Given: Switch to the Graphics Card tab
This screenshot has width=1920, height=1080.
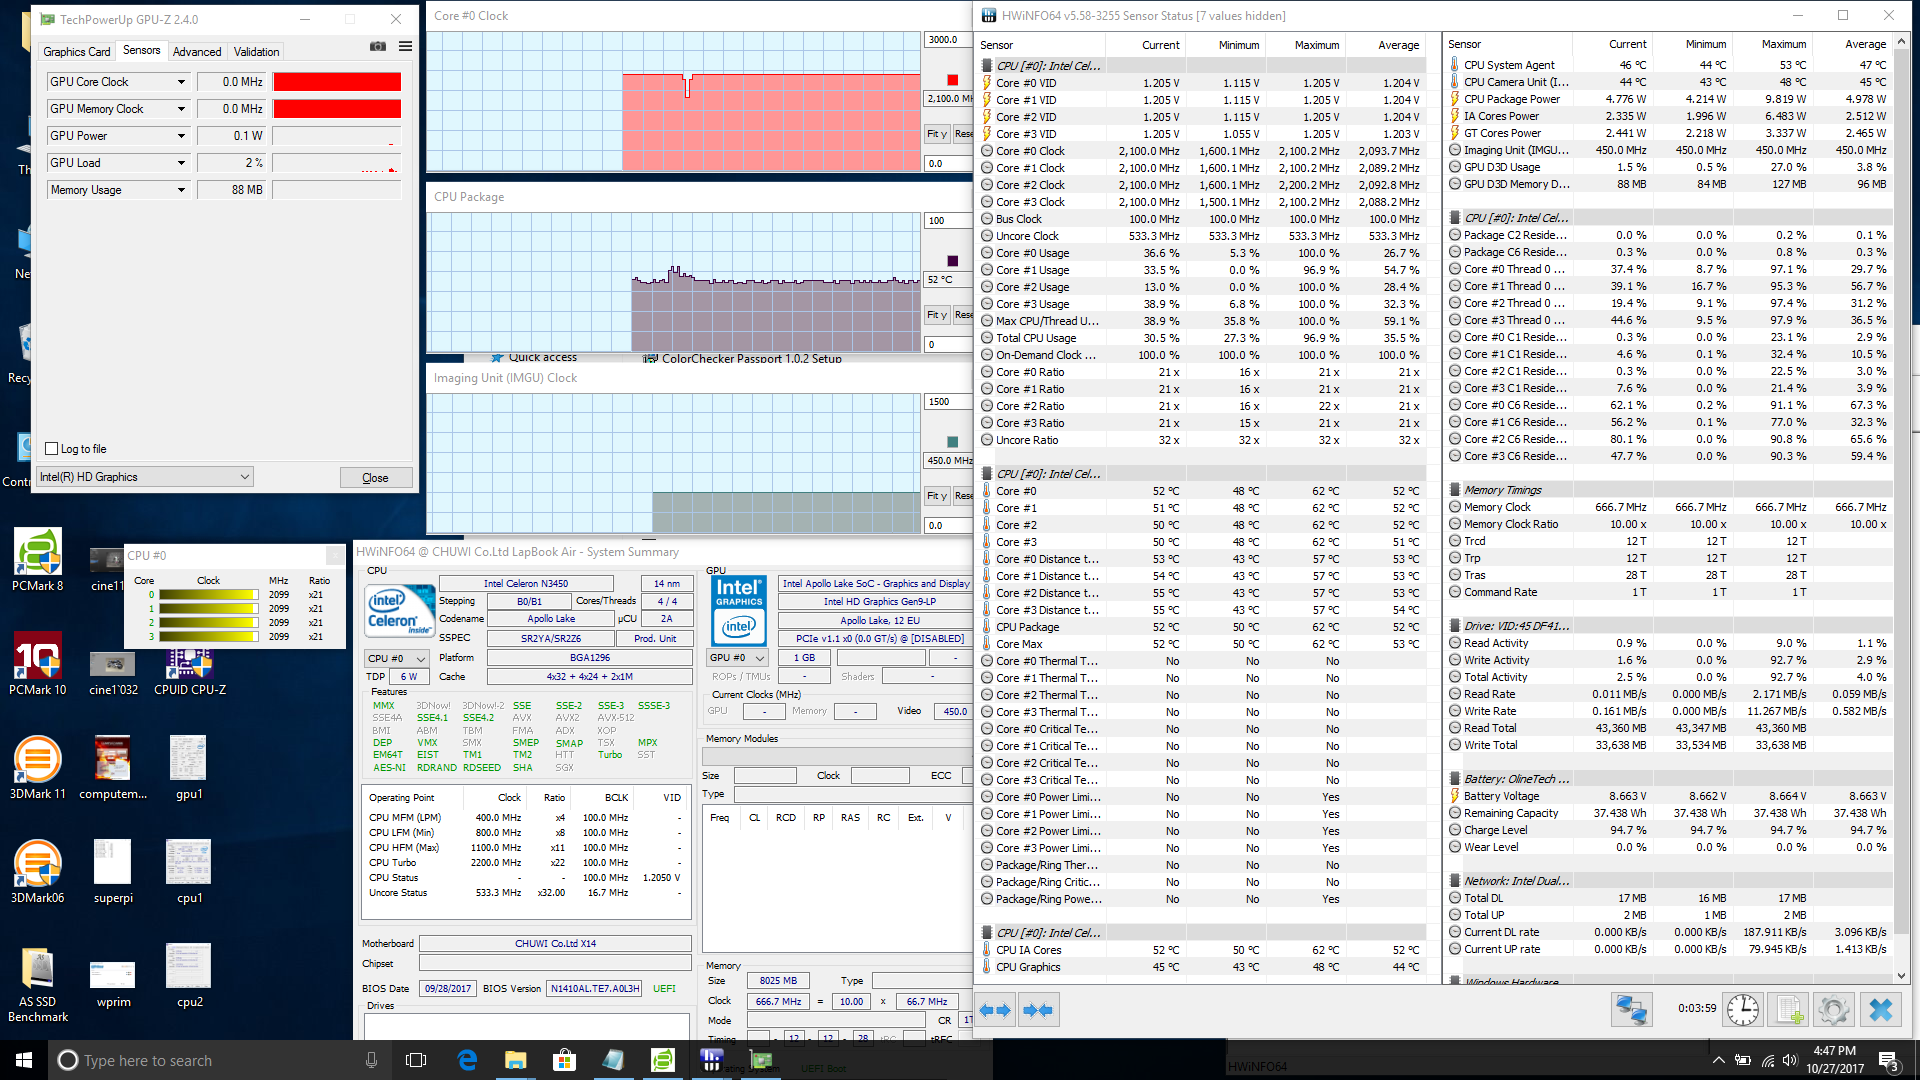Looking at the screenshot, I should point(77,51).
